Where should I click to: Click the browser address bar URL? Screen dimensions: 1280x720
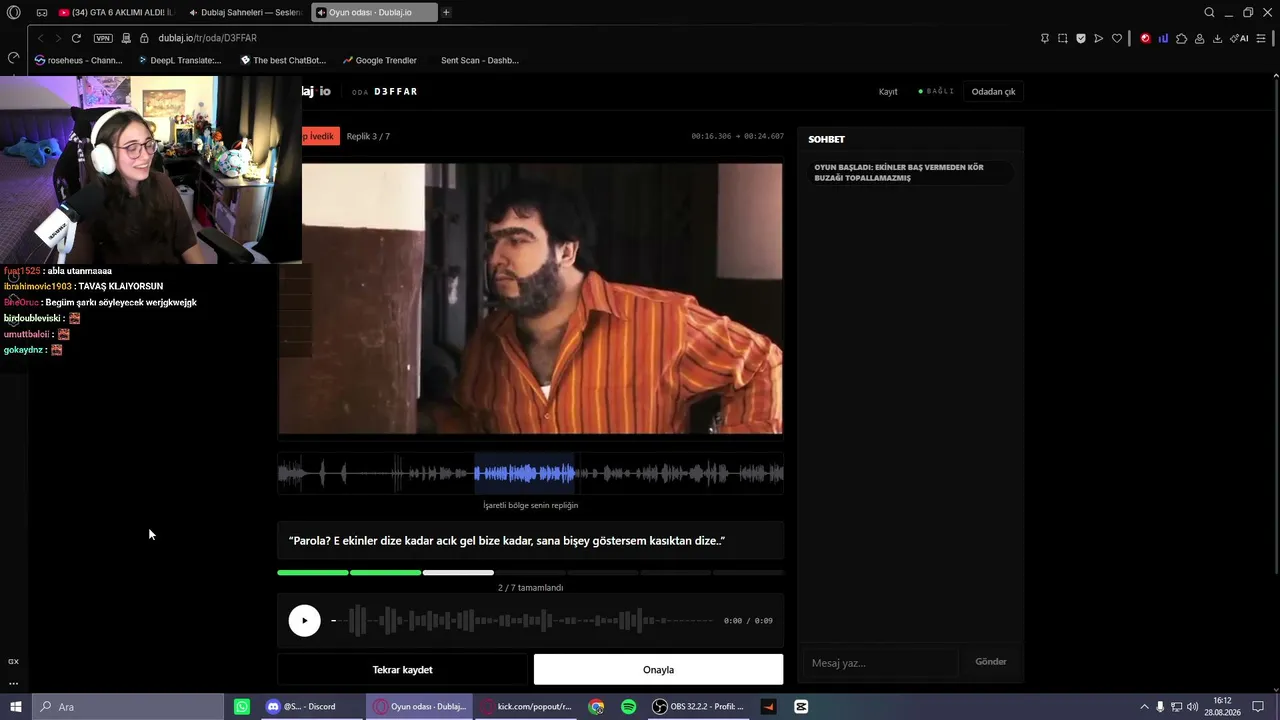click(207, 38)
